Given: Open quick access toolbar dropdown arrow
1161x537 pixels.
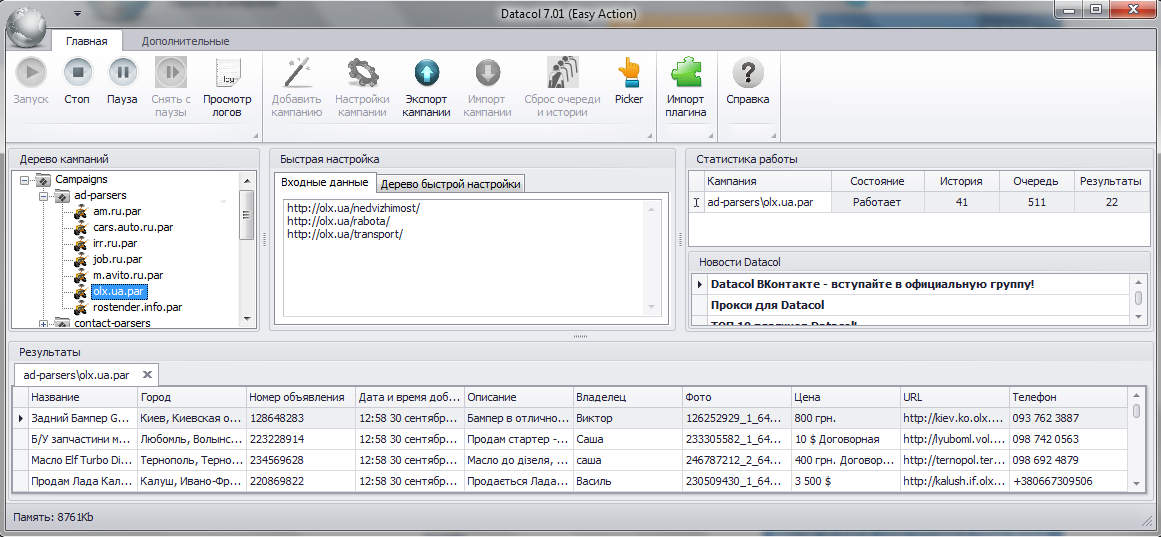Looking at the screenshot, I should click(x=77, y=13).
